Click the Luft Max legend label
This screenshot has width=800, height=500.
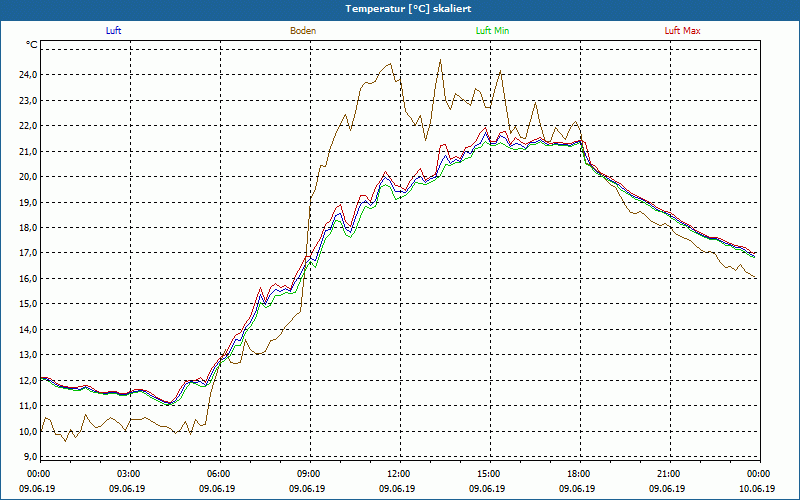(x=682, y=31)
